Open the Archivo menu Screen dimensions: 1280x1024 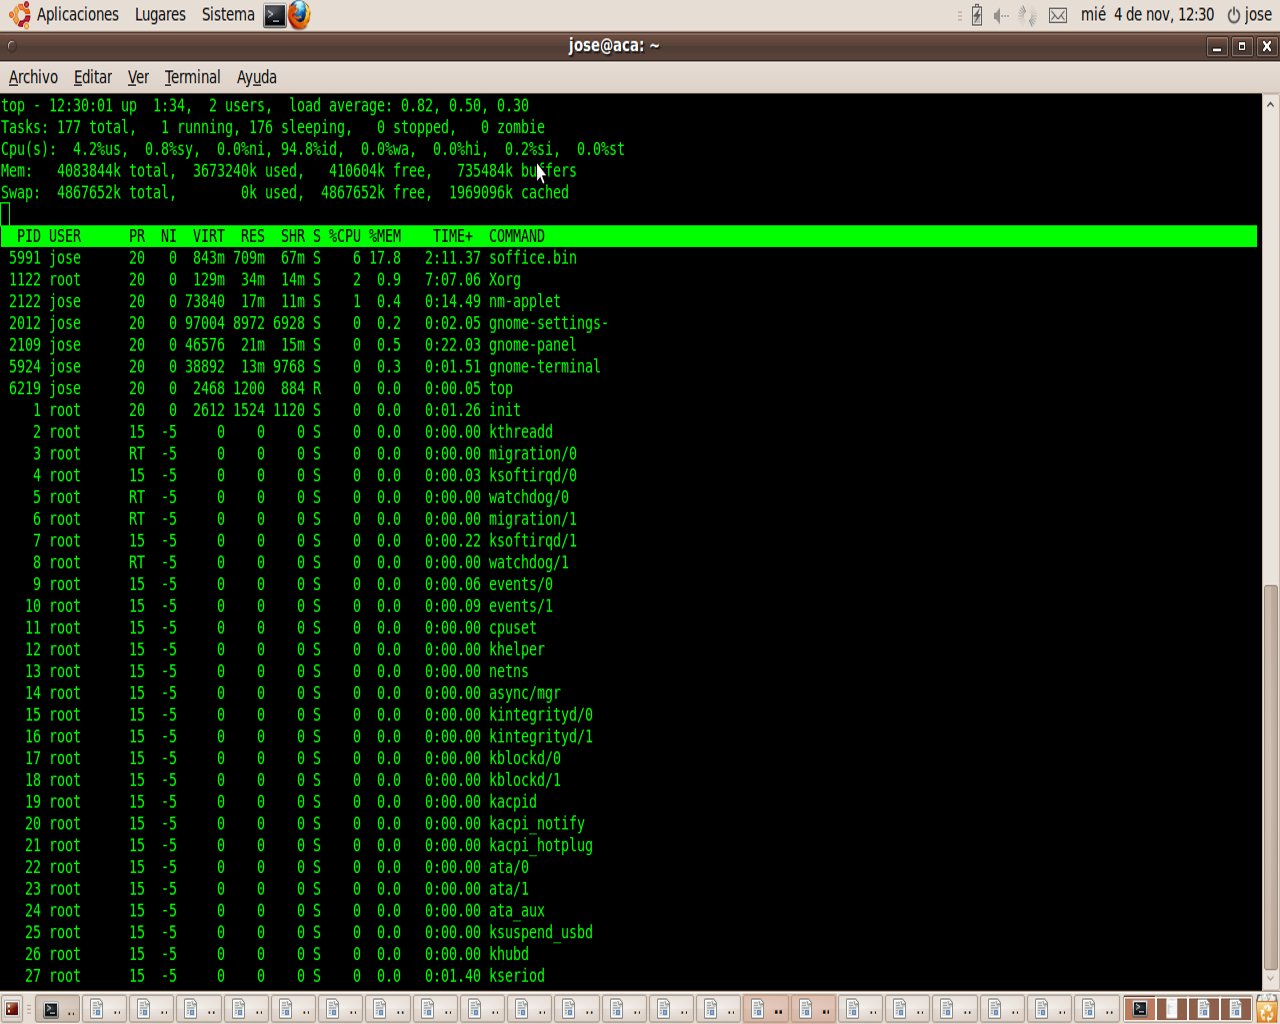(33, 77)
